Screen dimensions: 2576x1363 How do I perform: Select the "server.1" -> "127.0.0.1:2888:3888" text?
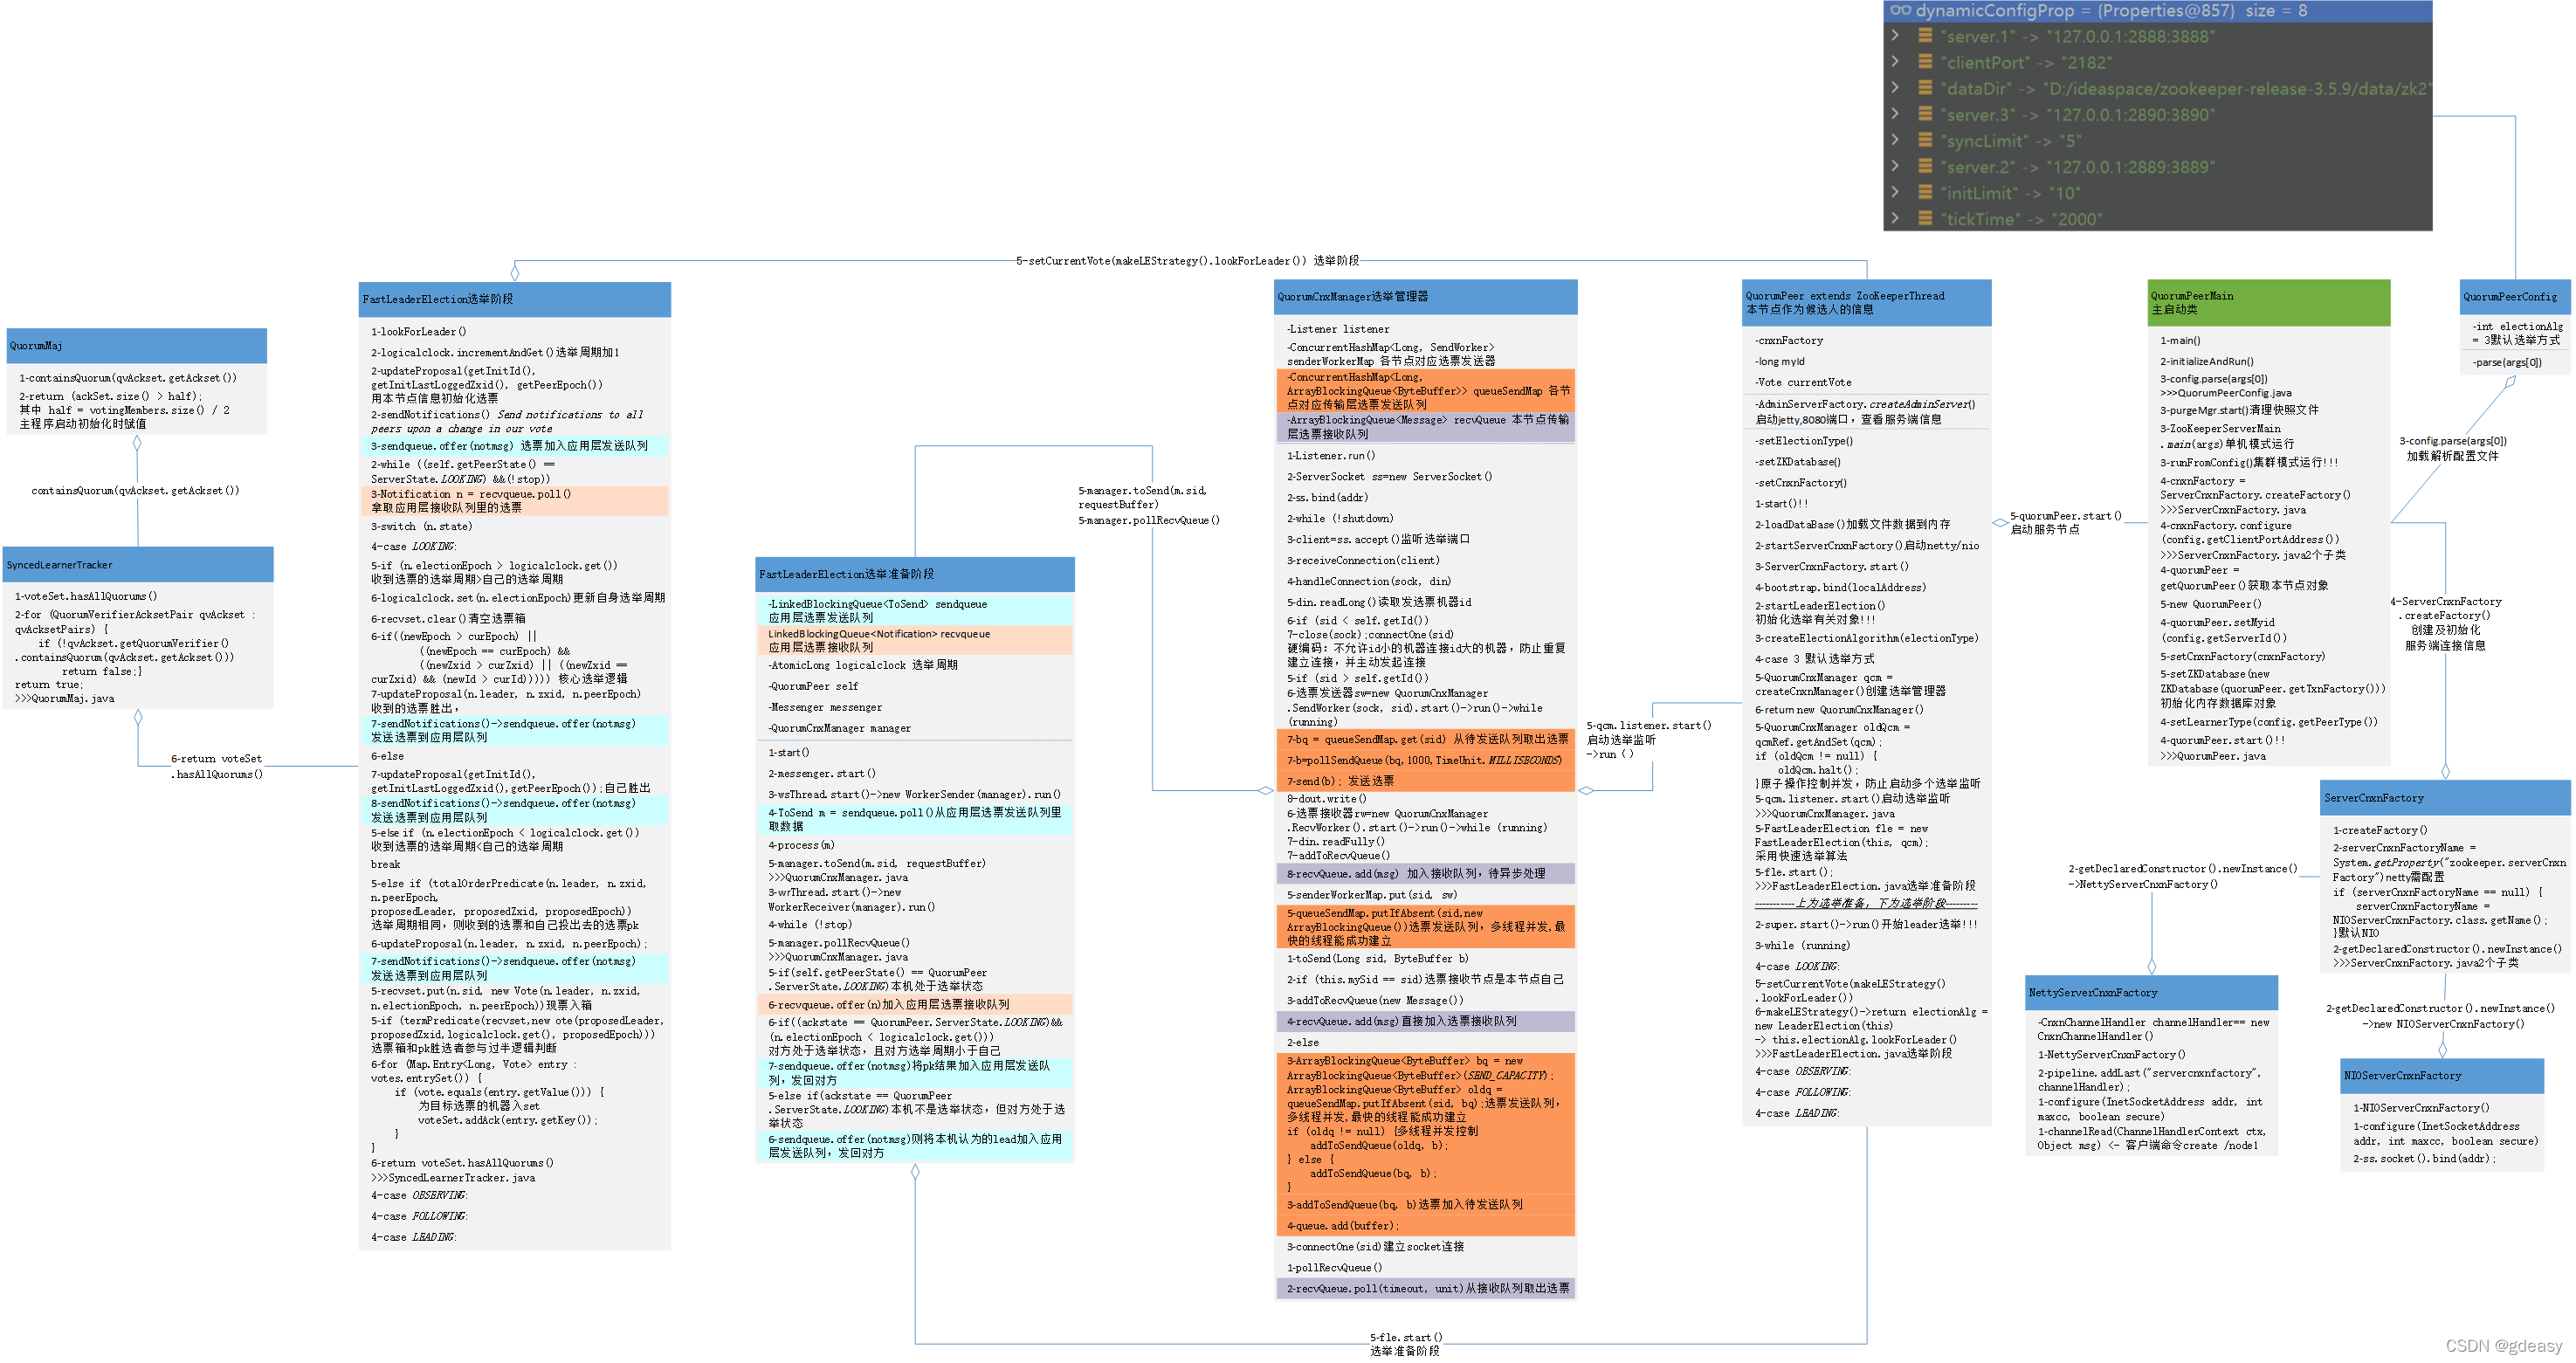pyautogui.click(x=2077, y=37)
